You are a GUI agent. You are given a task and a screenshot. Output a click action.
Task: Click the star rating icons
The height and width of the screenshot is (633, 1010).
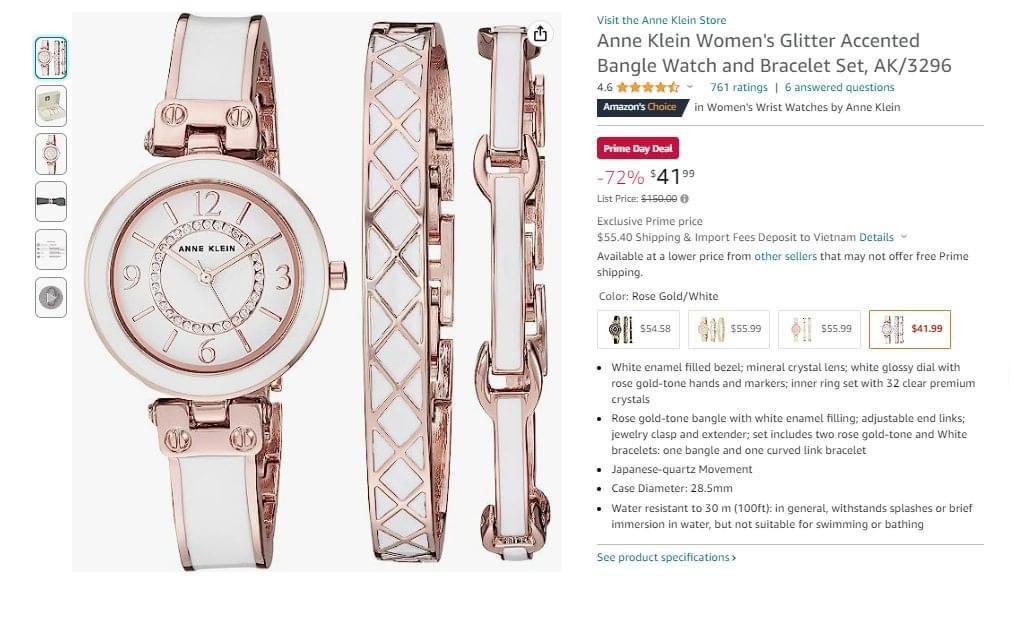point(647,87)
